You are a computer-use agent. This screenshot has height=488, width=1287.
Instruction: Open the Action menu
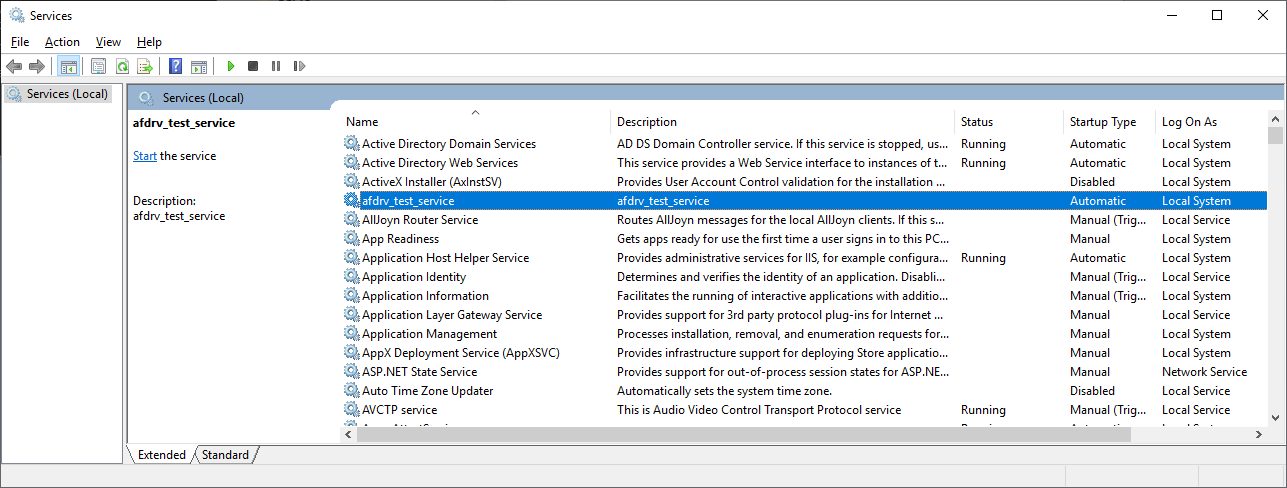coord(62,42)
